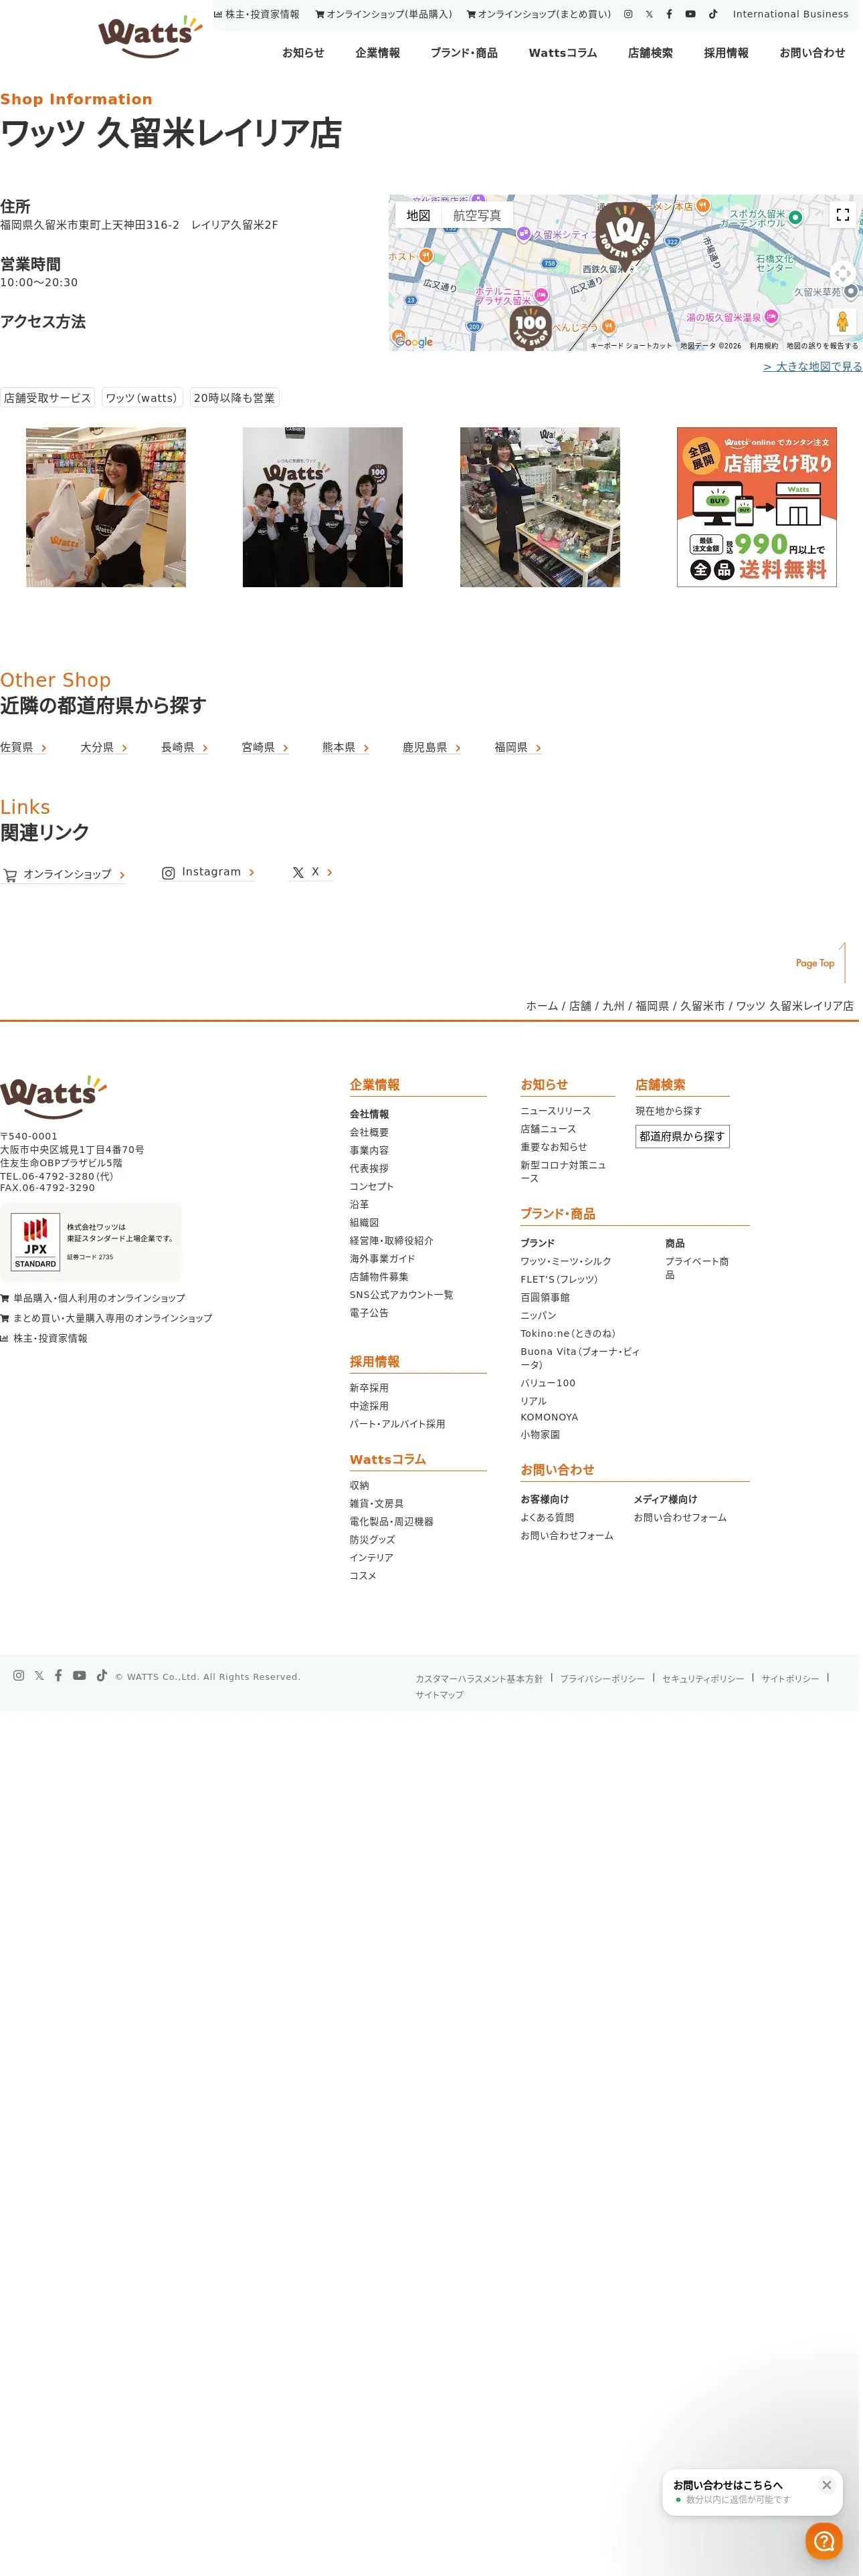Select 鹿児島県 prefecture link

[432, 747]
